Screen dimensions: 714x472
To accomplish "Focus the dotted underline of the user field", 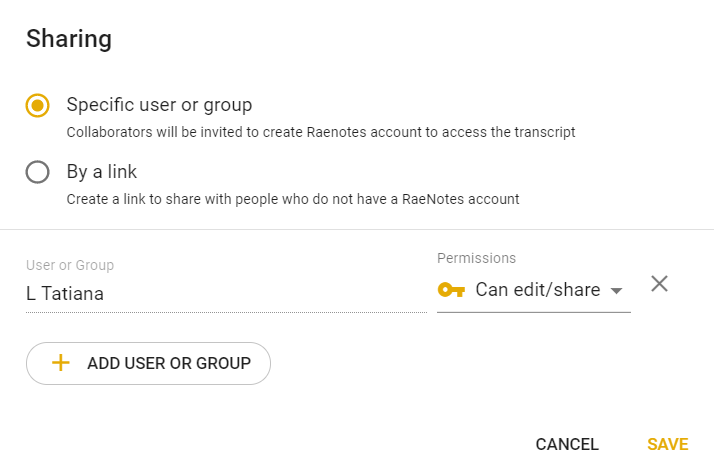I will tap(226, 312).
